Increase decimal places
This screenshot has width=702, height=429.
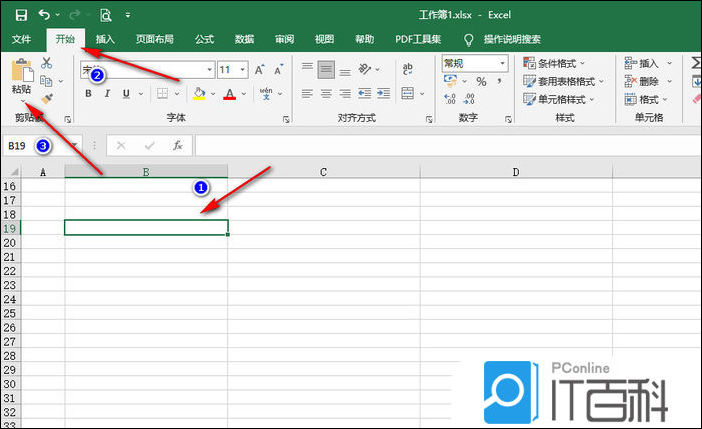[450, 99]
